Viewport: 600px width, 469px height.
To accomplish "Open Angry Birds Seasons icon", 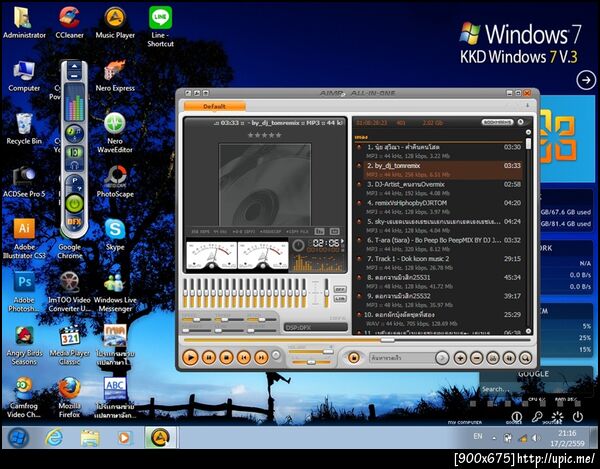I will 24,345.
